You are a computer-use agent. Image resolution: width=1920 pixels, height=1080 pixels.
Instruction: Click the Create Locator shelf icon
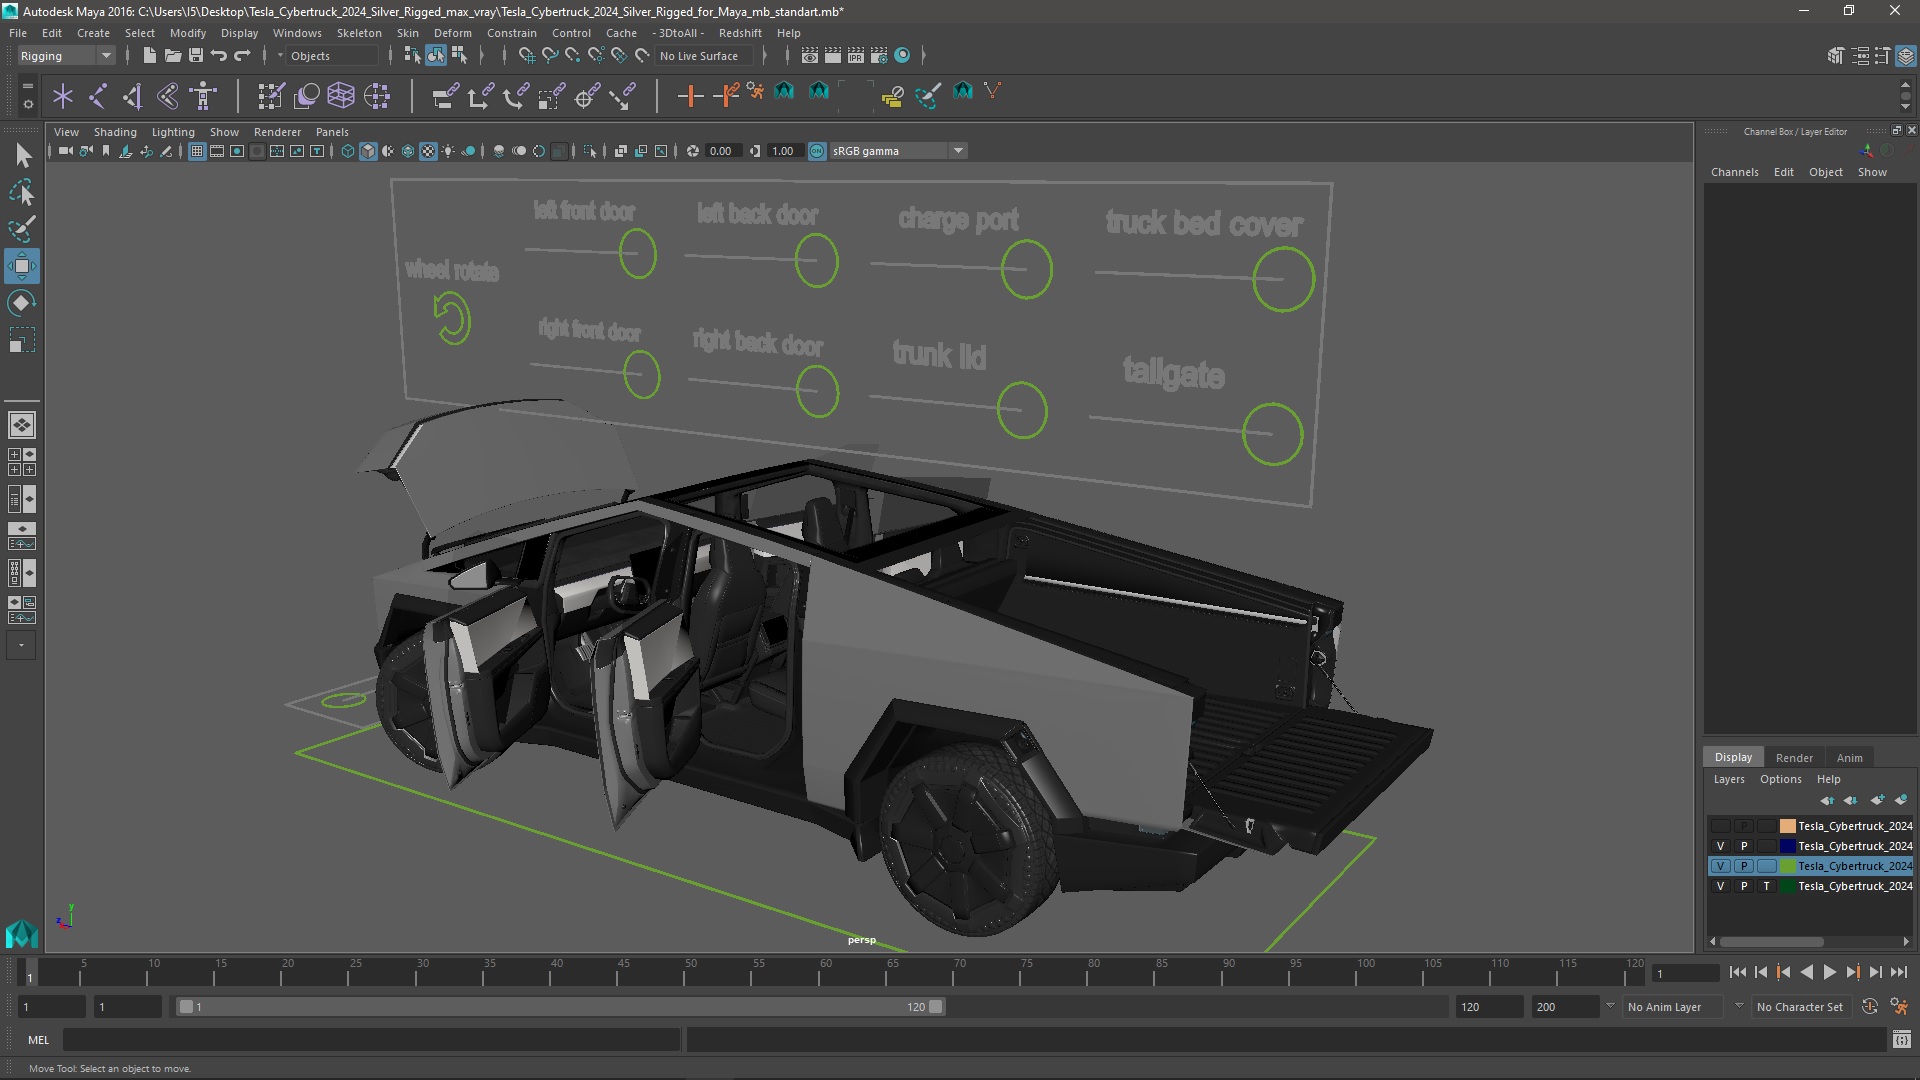pyautogui.click(x=63, y=96)
